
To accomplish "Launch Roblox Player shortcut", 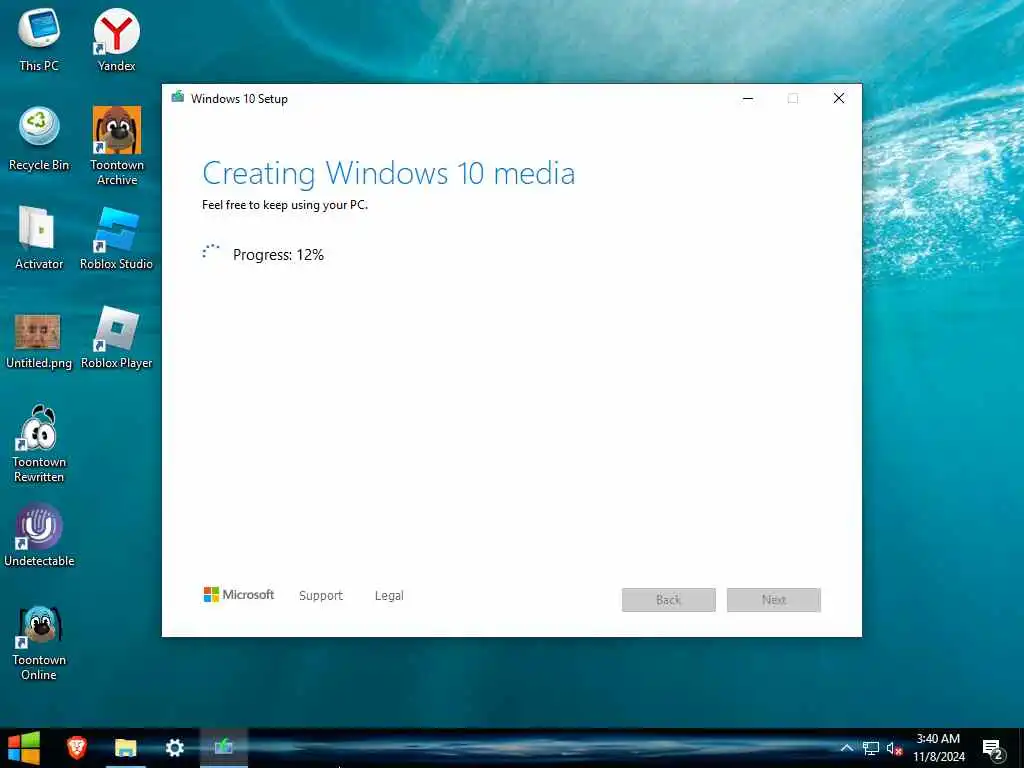I will click(x=116, y=336).
